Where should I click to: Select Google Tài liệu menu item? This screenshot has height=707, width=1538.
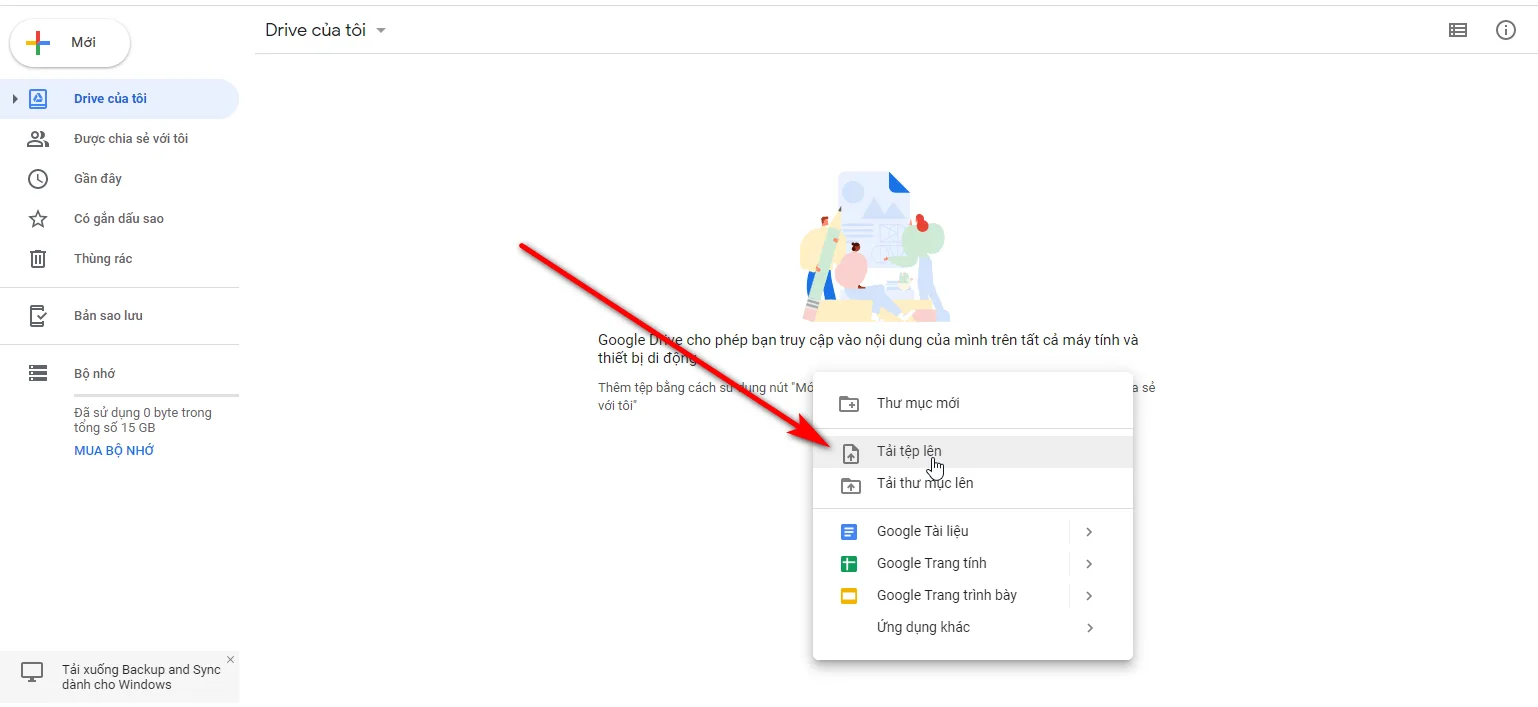[973, 531]
